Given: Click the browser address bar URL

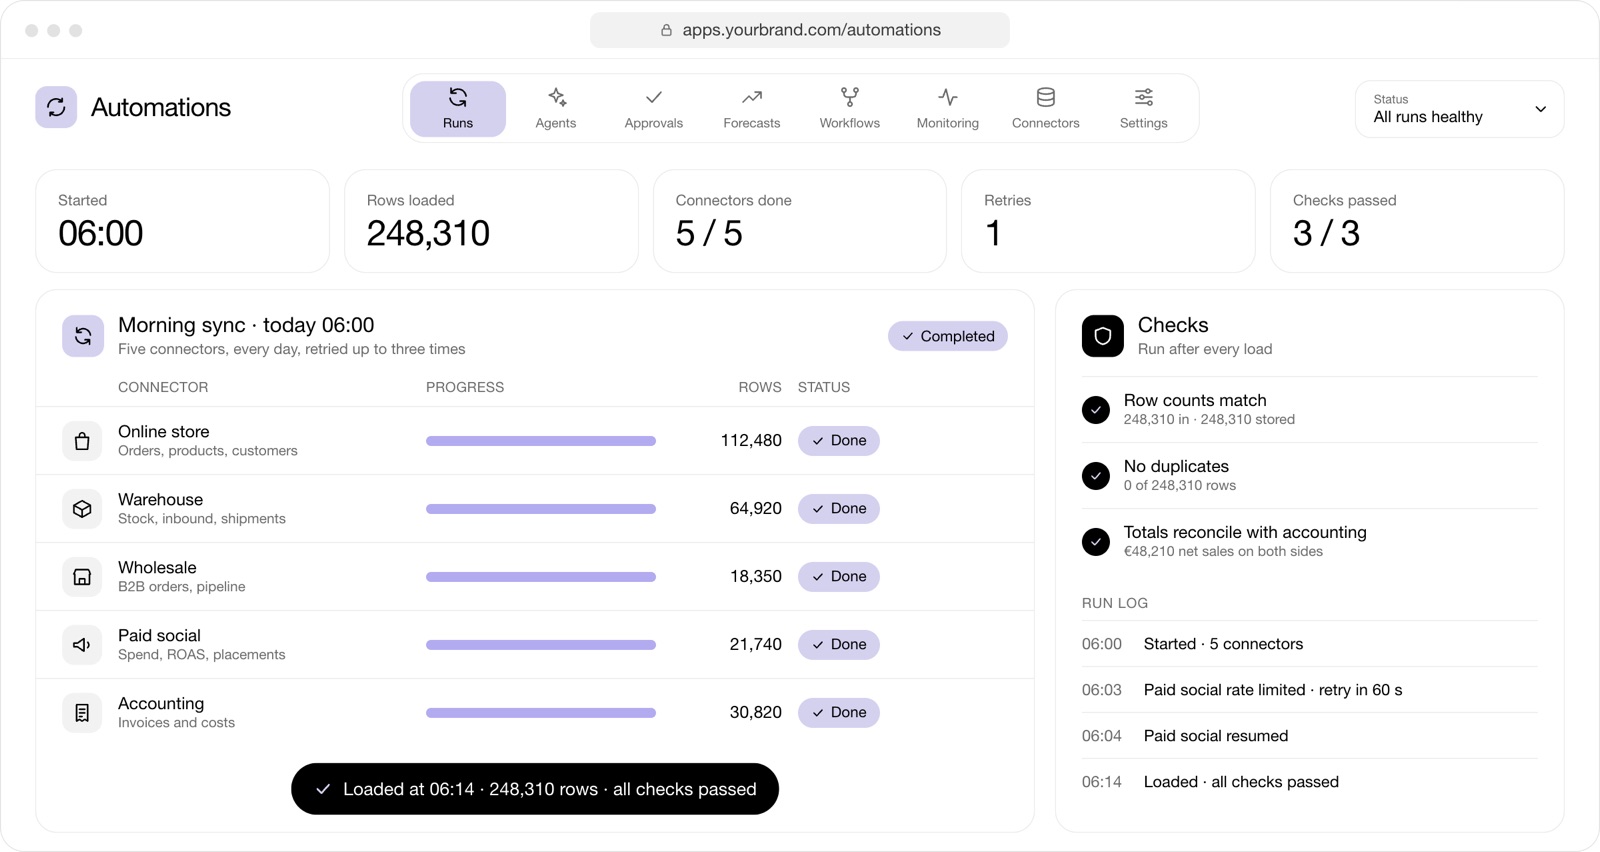Looking at the screenshot, I should (x=812, y=30).
